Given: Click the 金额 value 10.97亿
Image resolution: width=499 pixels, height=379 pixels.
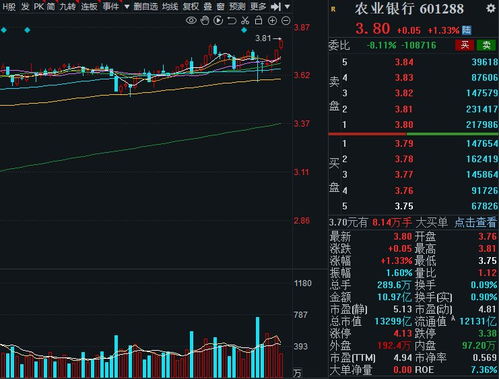Looking at the screenshot, I should [x=395, y=297].
